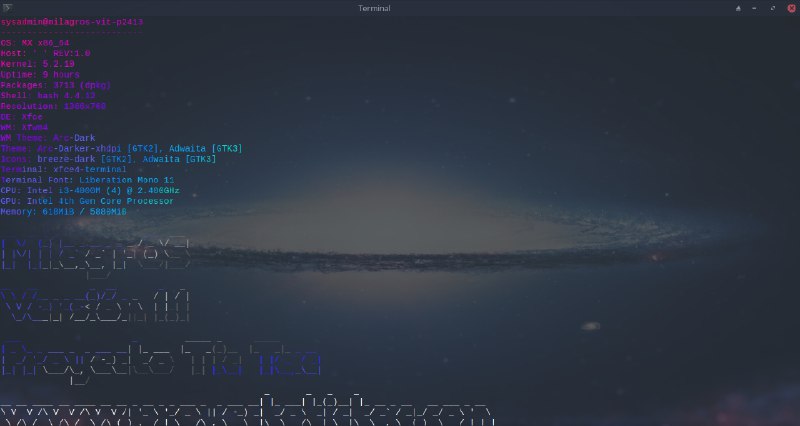Click the GPU: Intel 4th Gen line
The image size is (800, 426).
87,200
